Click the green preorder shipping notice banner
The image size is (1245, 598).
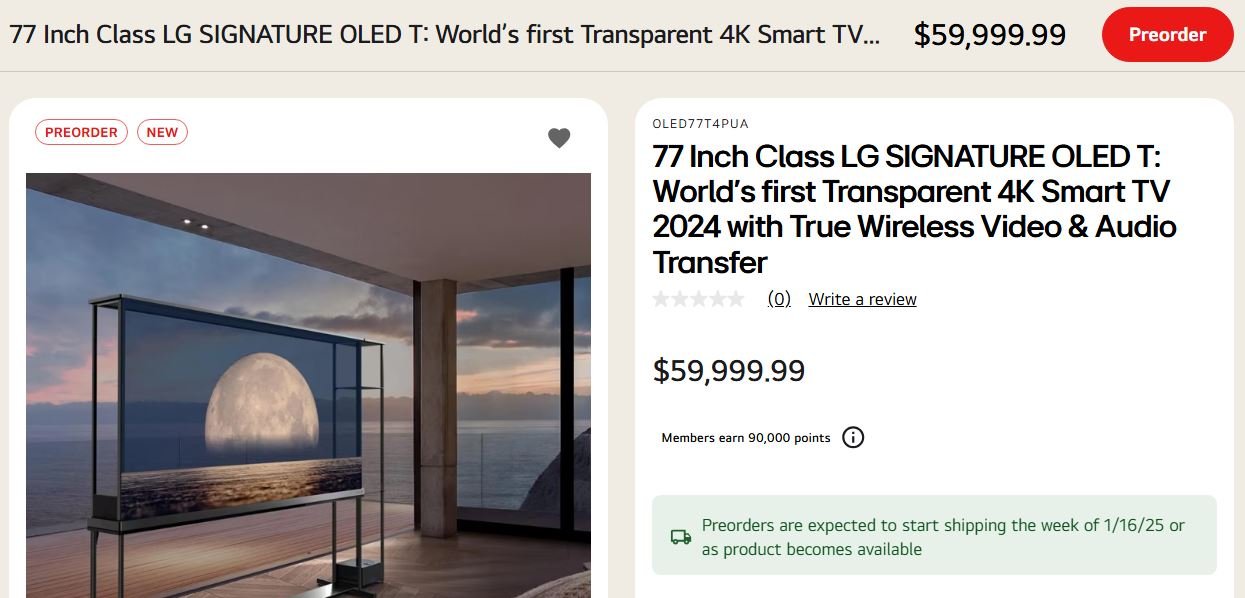[x=932, y=537]
